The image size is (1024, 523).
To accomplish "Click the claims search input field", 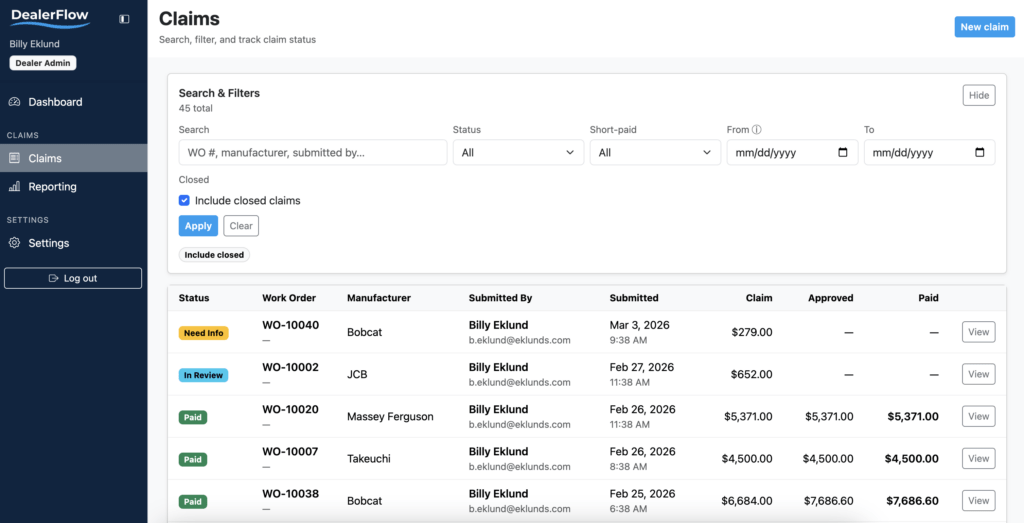I will point(312,153).
